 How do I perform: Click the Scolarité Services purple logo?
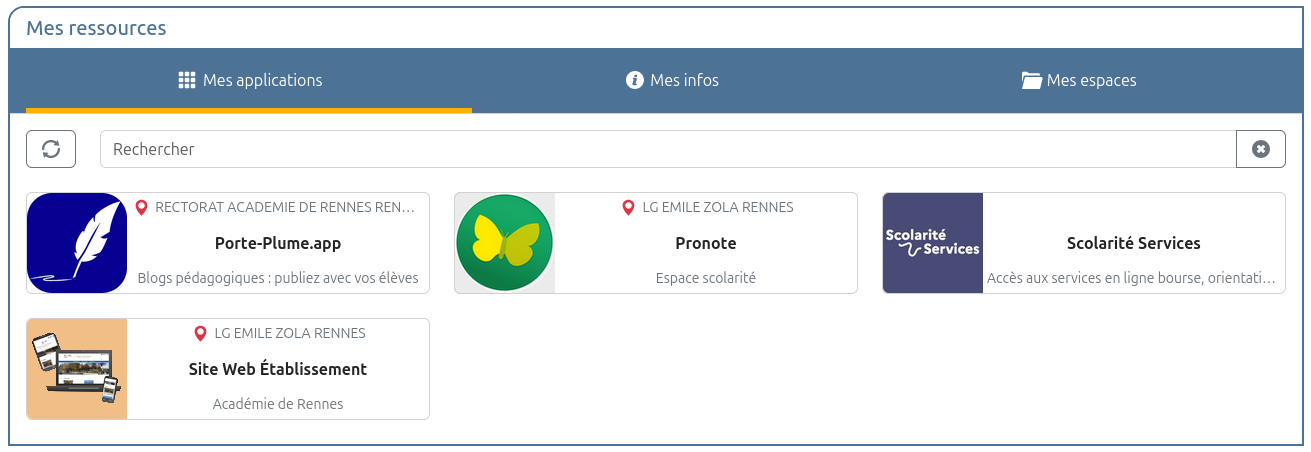point(933,243)
